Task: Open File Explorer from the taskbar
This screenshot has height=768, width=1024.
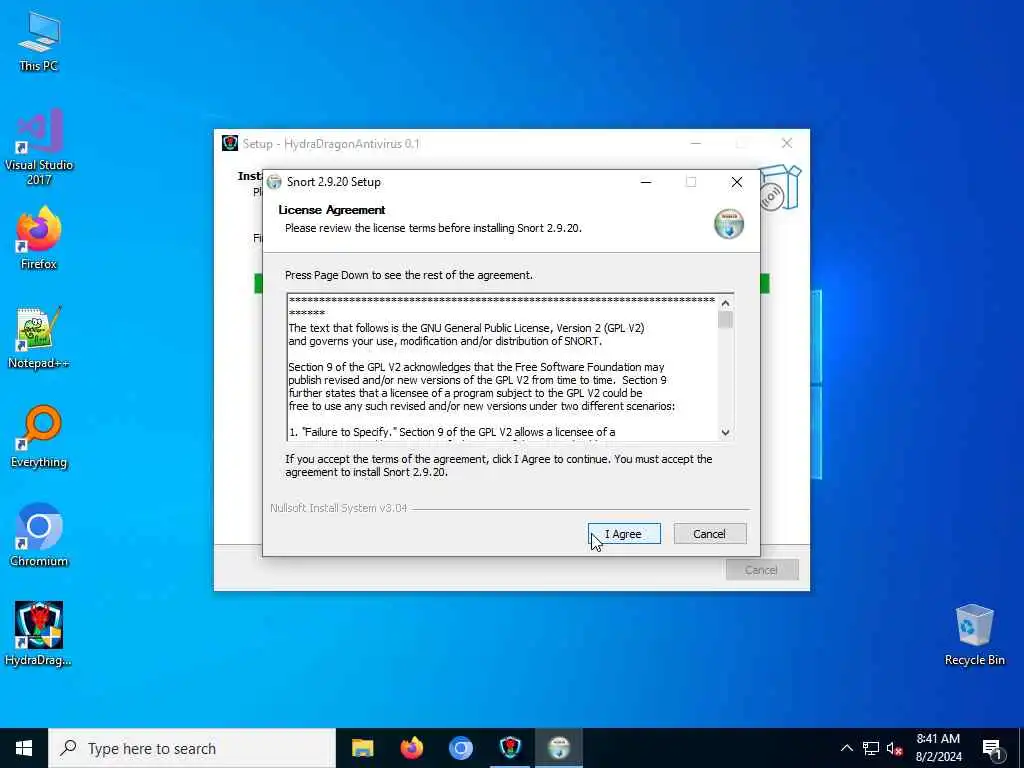Action: tap(362, 748)
